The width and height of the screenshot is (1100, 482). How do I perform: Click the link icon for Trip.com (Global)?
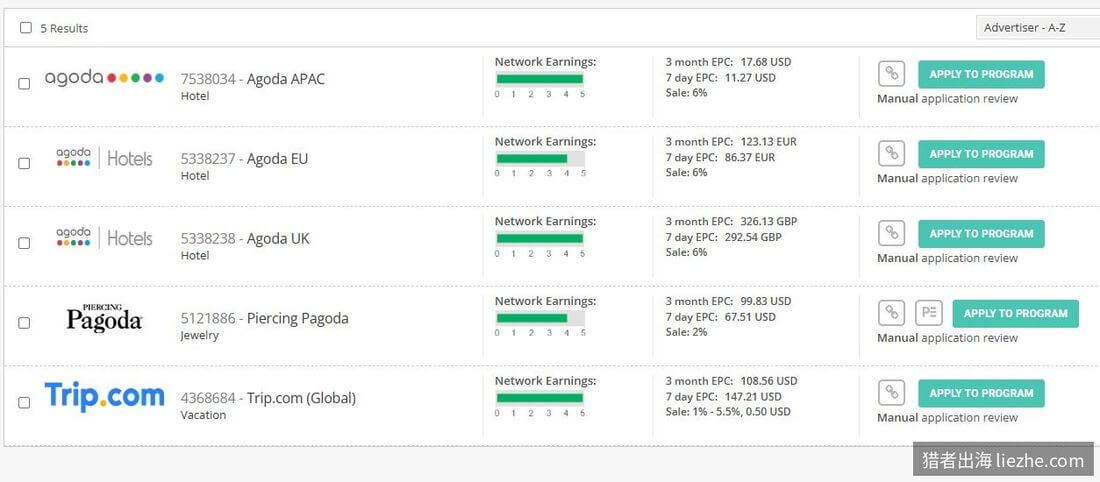coord(891,393)
